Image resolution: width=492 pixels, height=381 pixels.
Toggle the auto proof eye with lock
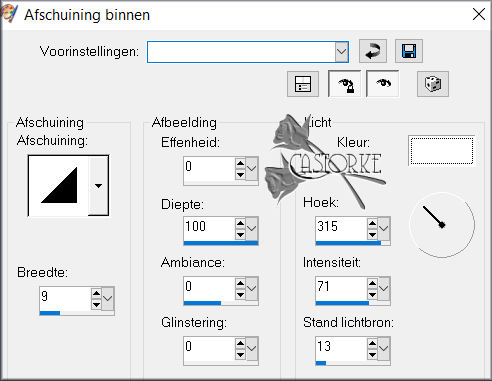pos(345,84)
